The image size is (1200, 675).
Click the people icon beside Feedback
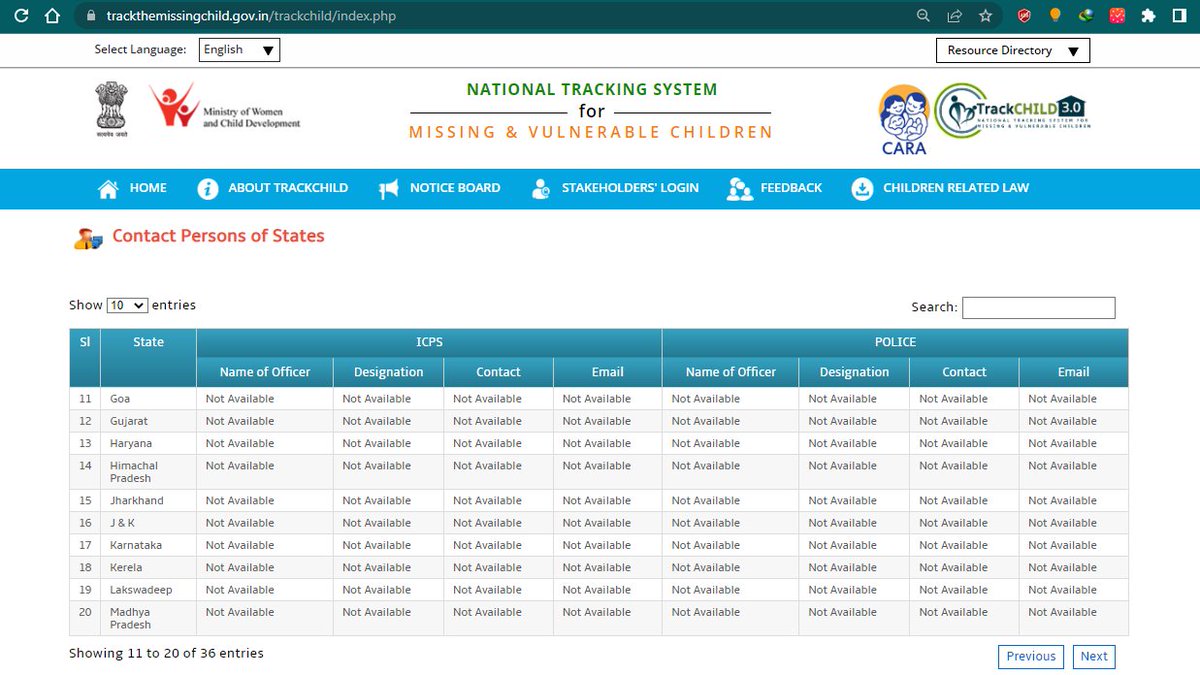(x=740, y=189)
